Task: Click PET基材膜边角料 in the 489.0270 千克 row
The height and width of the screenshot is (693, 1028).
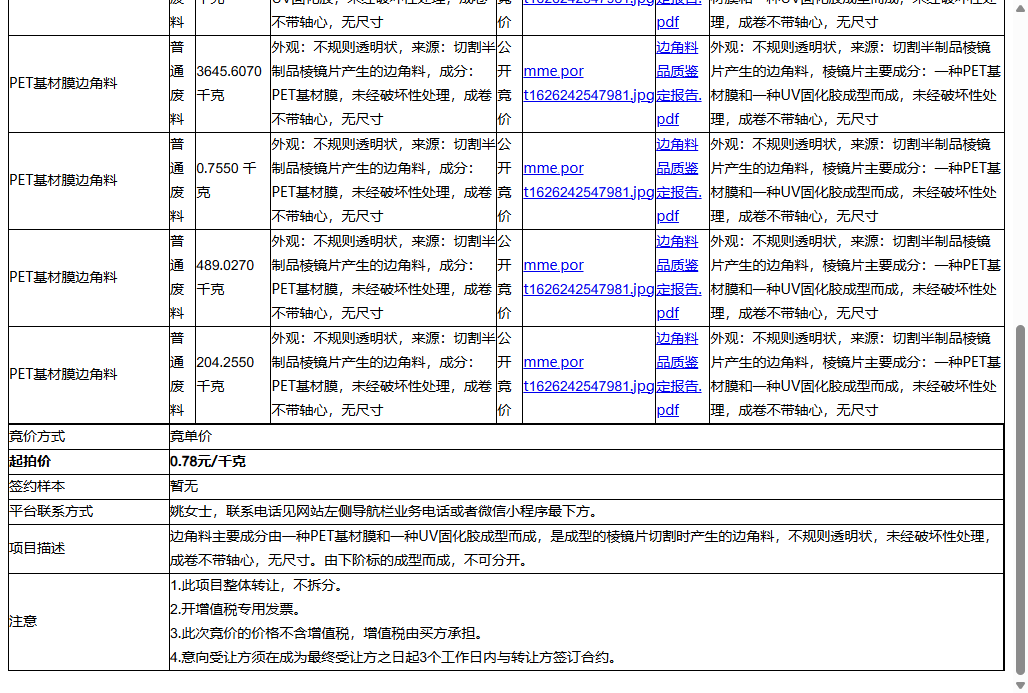Action: pos(64,277)
